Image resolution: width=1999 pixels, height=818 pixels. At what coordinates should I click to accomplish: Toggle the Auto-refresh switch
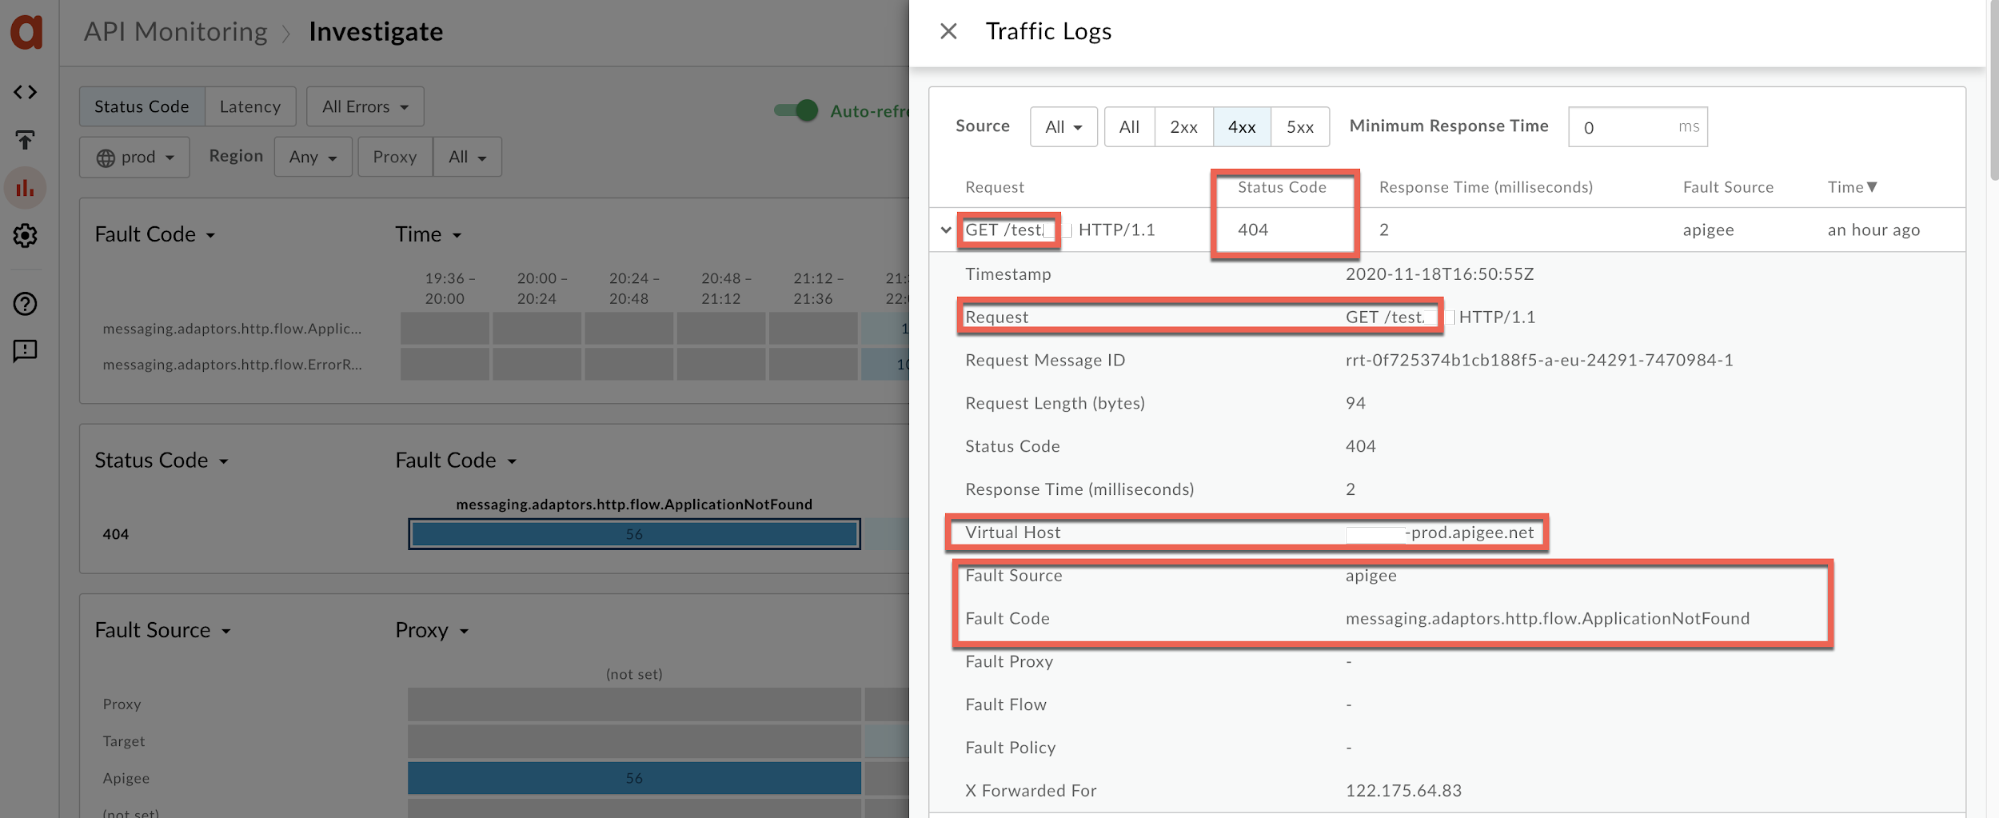796,111
